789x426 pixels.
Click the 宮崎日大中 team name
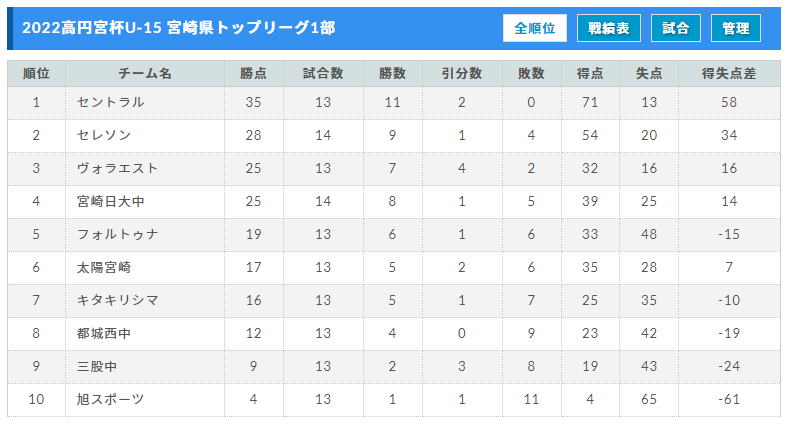(x=111, y=201)
